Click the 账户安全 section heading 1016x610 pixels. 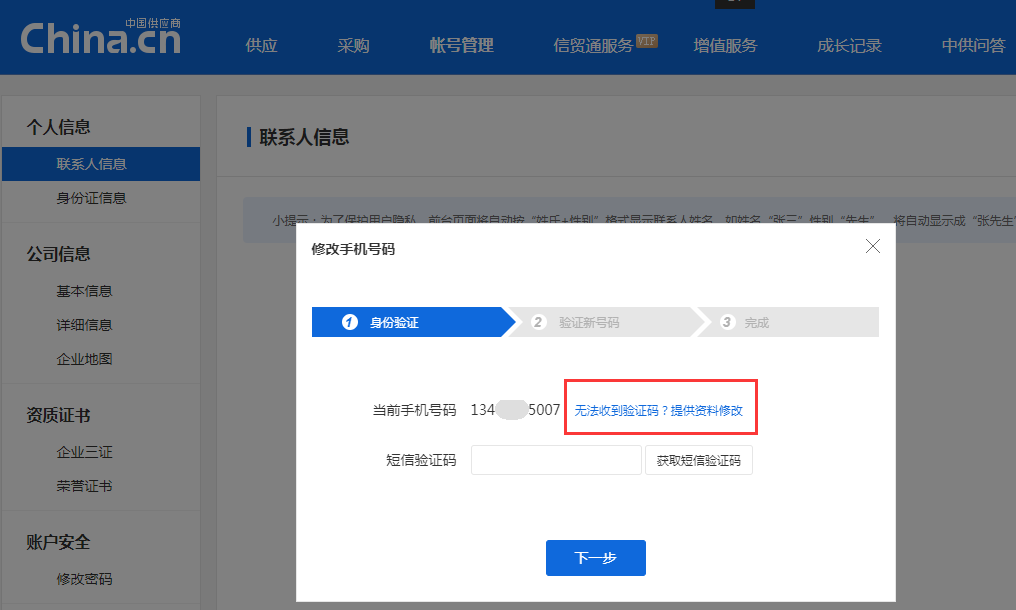pyautogui.click(x=58, y=542)
